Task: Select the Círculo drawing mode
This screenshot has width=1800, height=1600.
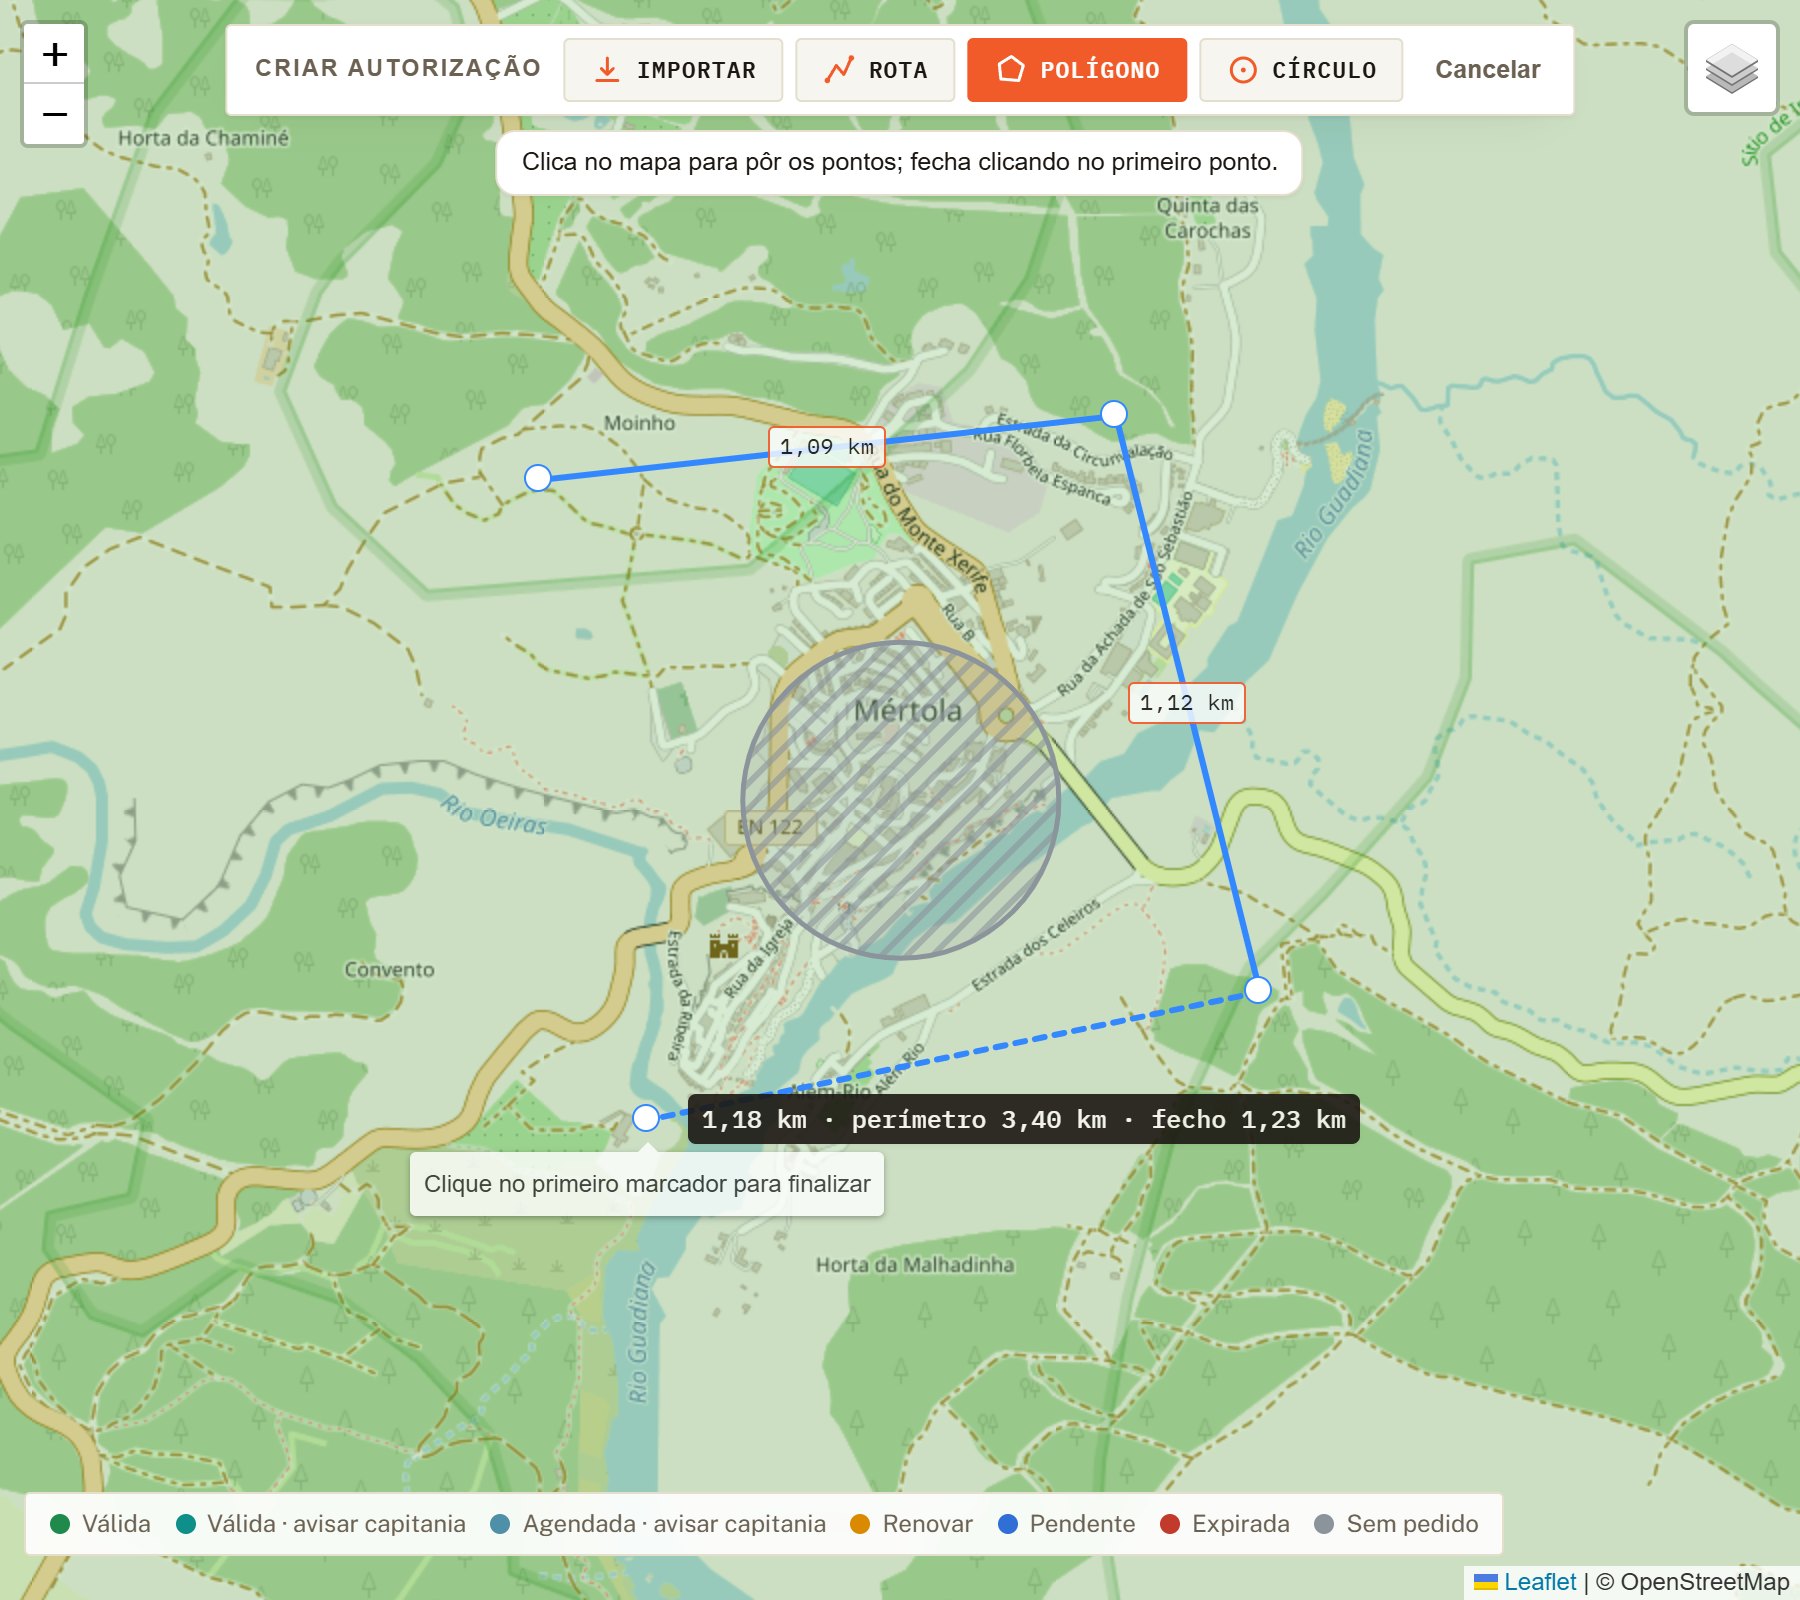Action: tap(1301, 70)
